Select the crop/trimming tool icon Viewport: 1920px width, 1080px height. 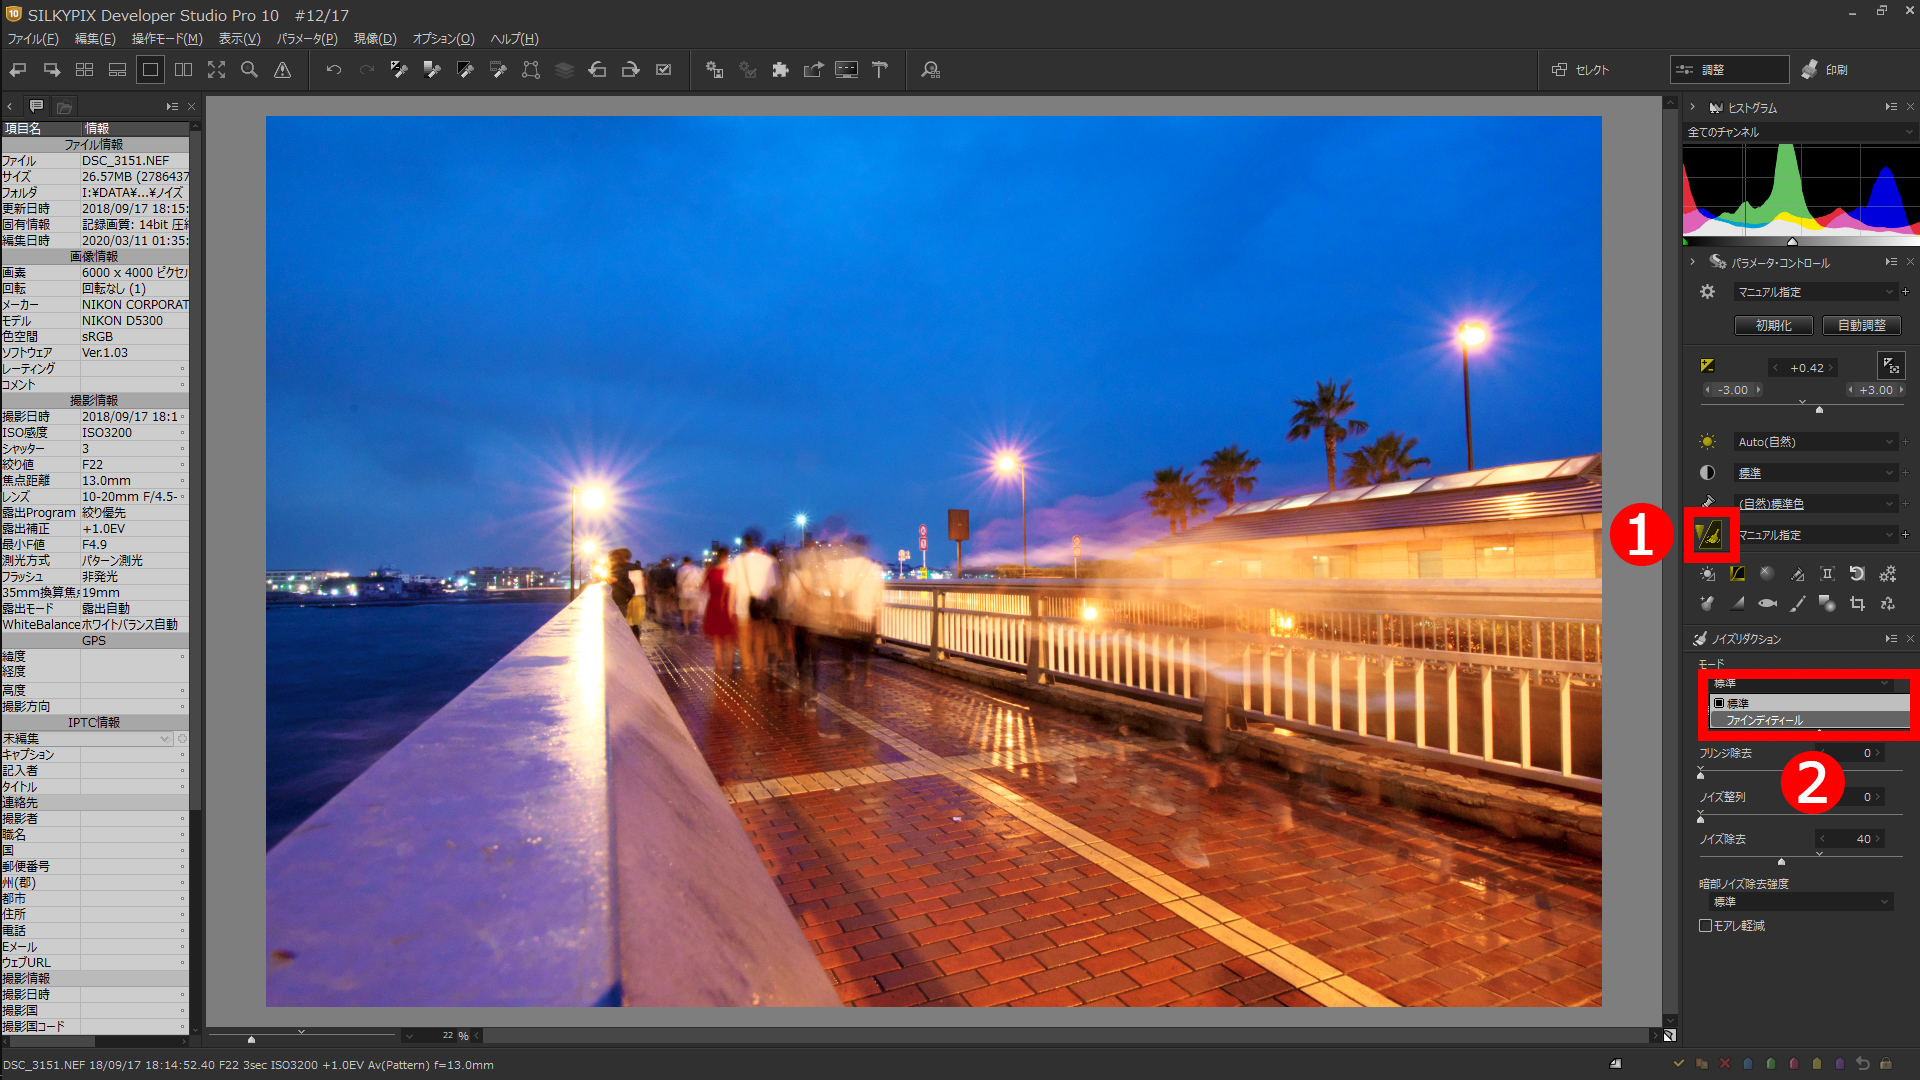tap(1857, 604)
